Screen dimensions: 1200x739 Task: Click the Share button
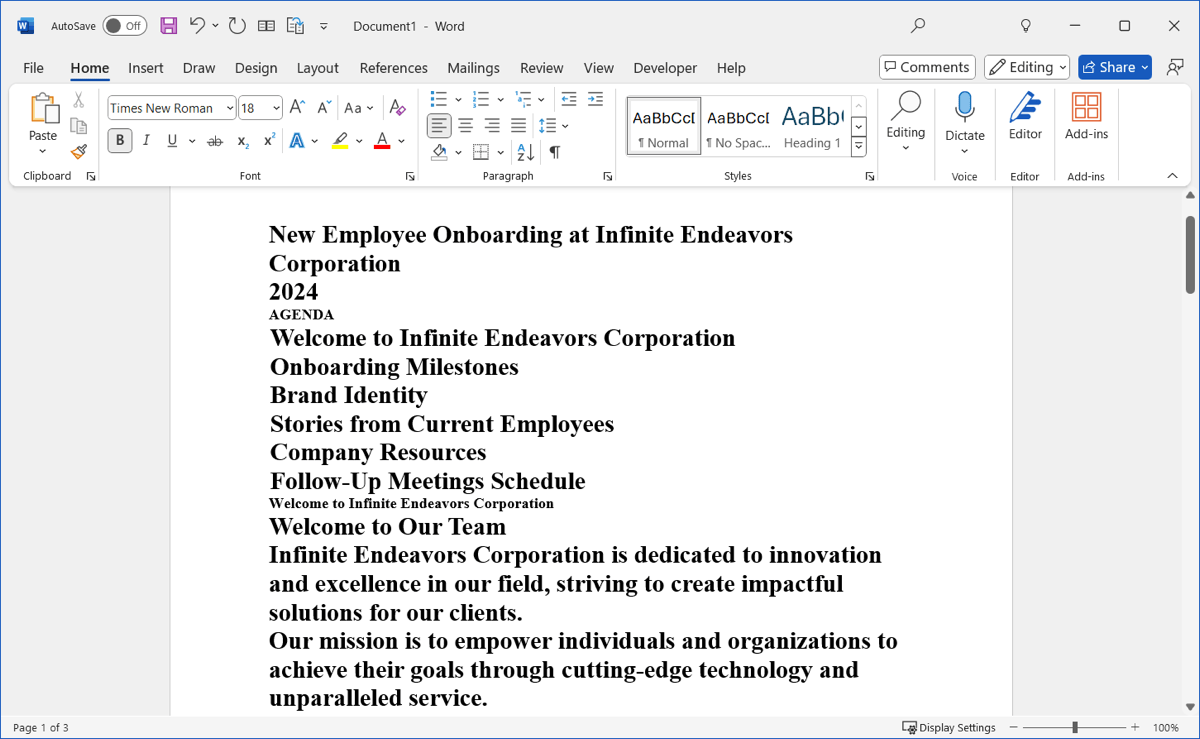[x=1115, y=67]
